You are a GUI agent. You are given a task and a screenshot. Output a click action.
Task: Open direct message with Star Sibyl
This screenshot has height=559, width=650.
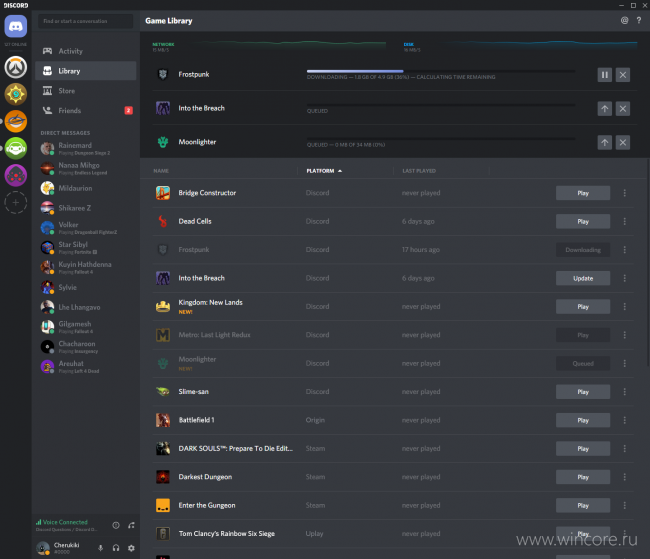(x=86, y=248)
